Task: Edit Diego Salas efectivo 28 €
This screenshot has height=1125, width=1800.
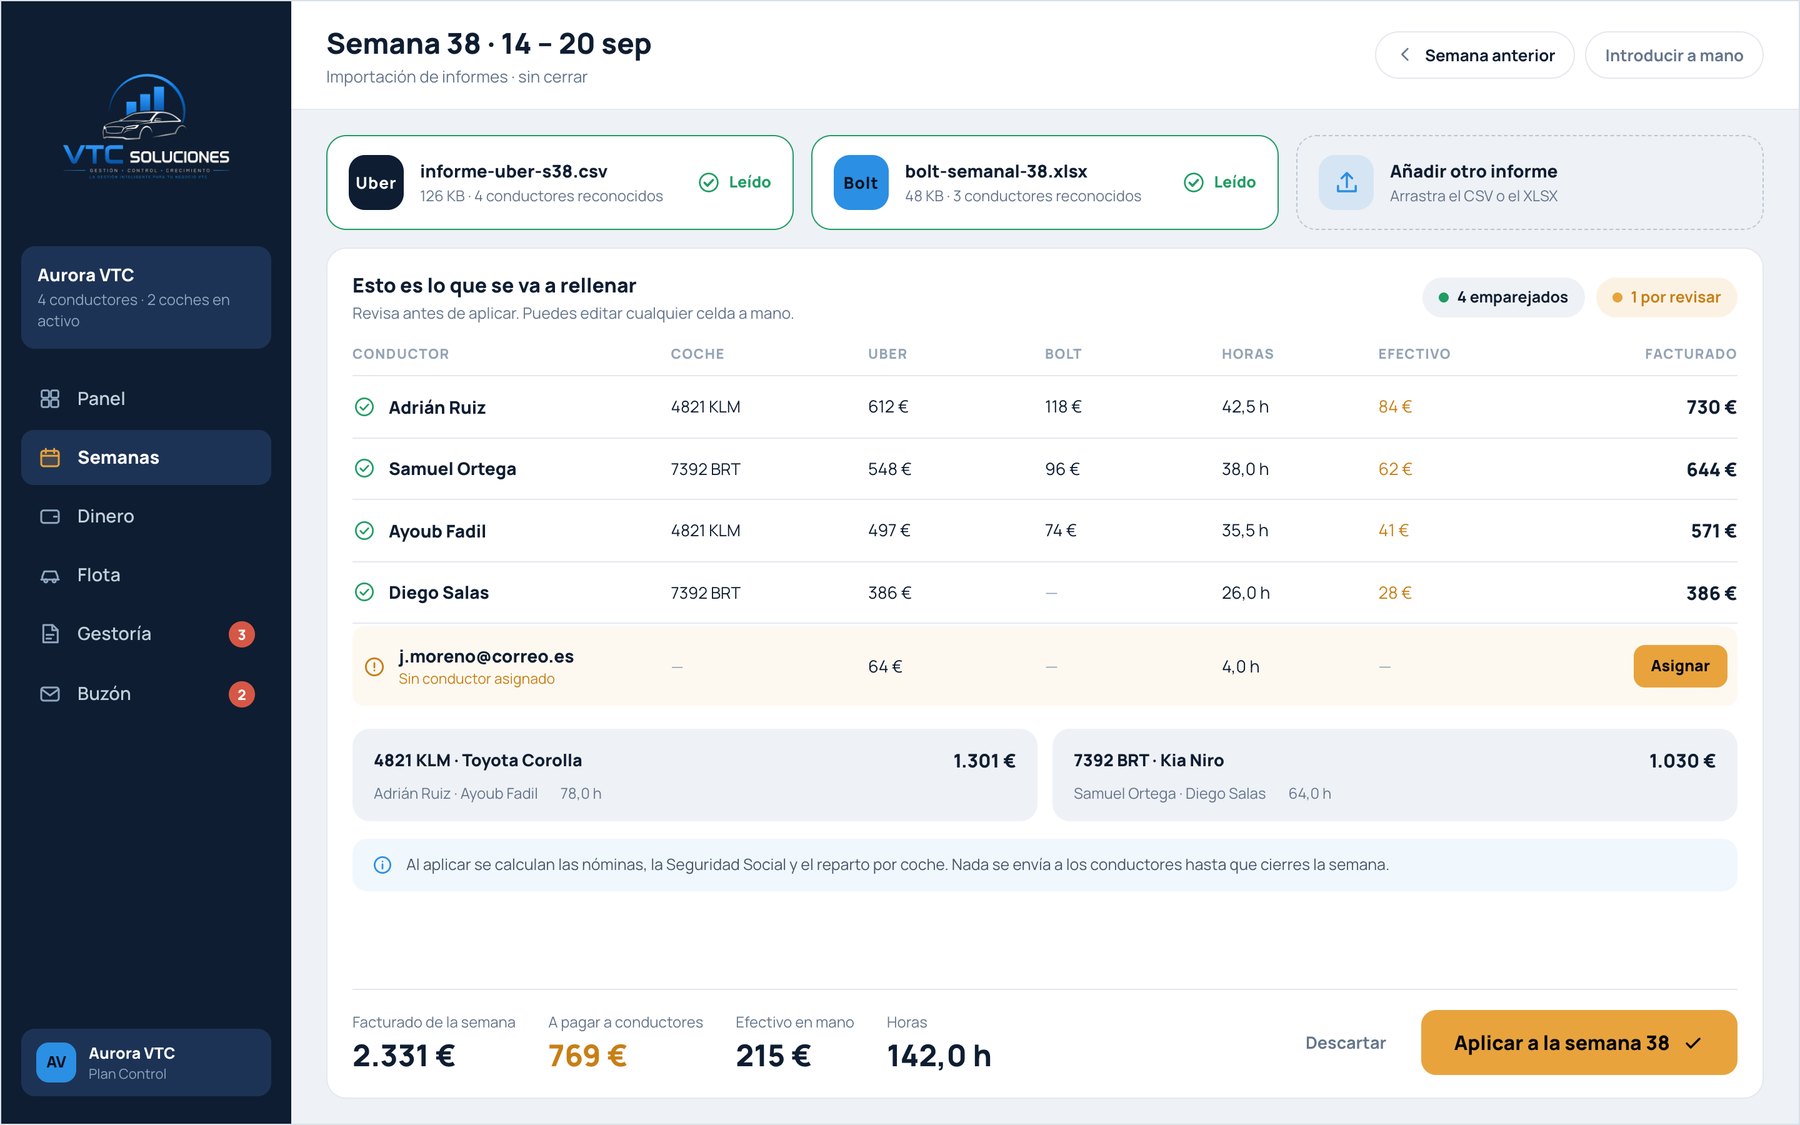Action: tap(1395, 593)
